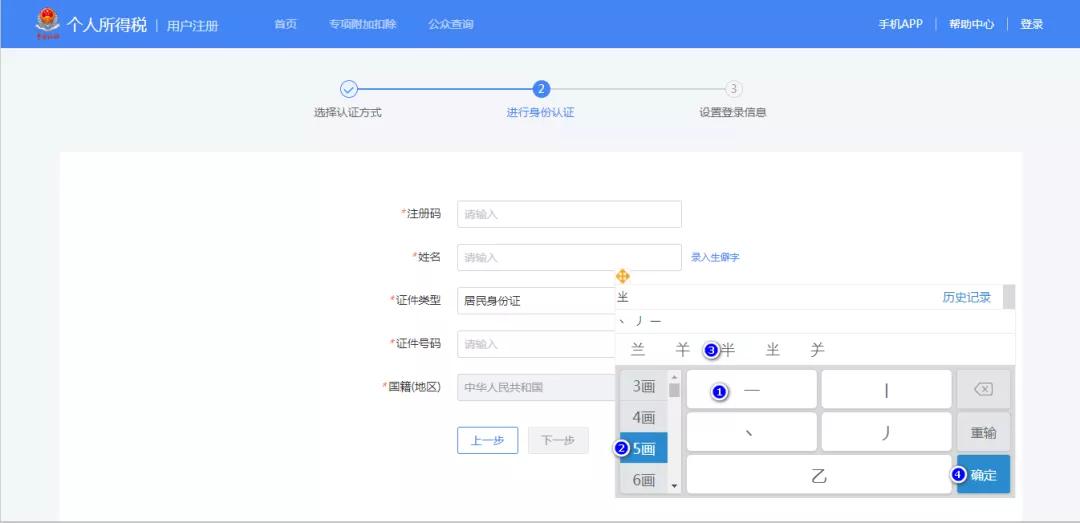Open the 历史记录 history link
The width and height of the screenshot is (1080, 523).
pyautogui.click(x=966, y=297)
